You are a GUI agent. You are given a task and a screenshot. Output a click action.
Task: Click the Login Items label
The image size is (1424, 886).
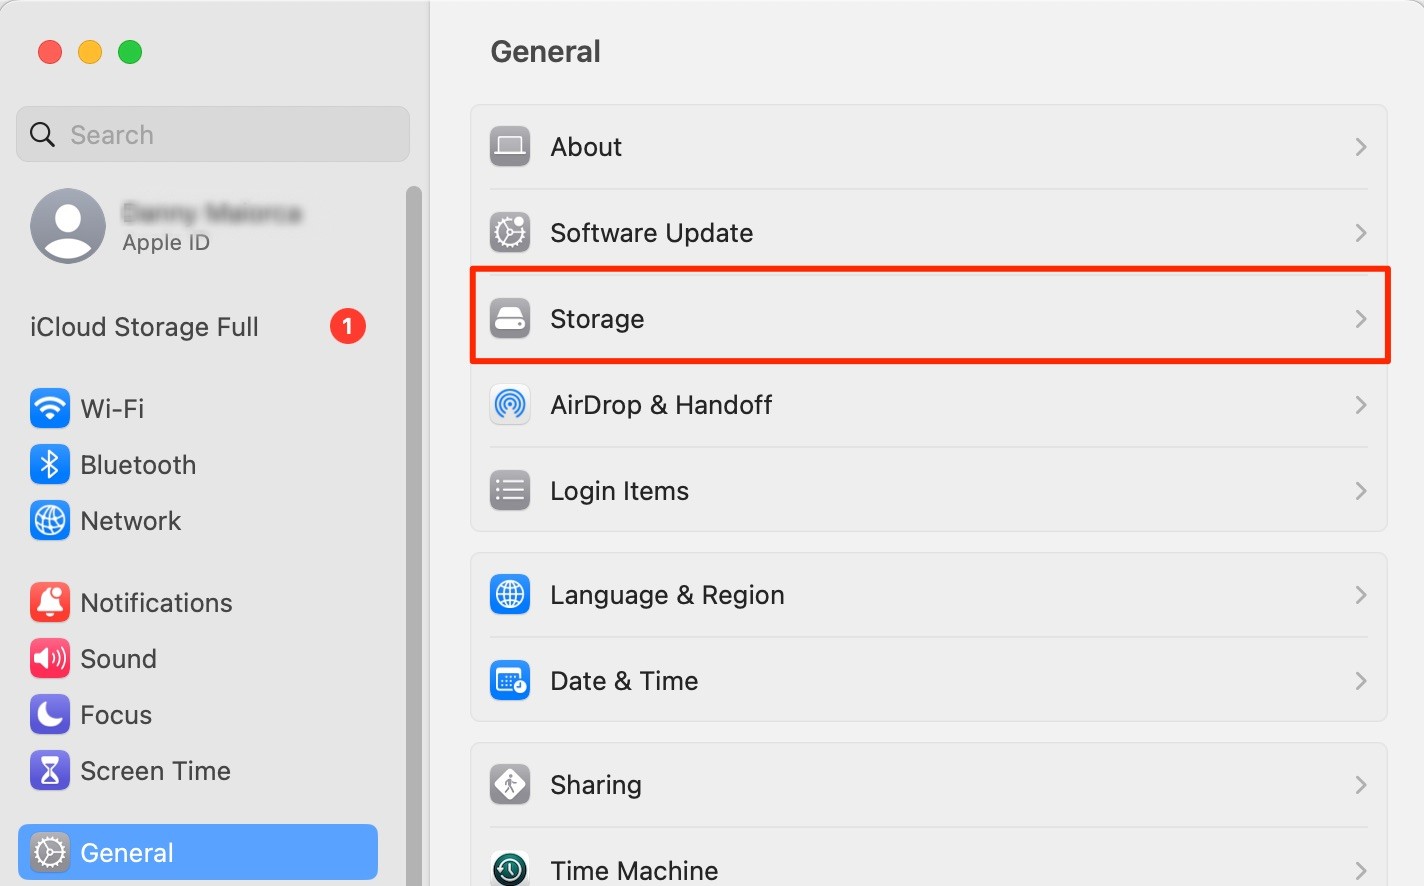click(x=620, y=491)
